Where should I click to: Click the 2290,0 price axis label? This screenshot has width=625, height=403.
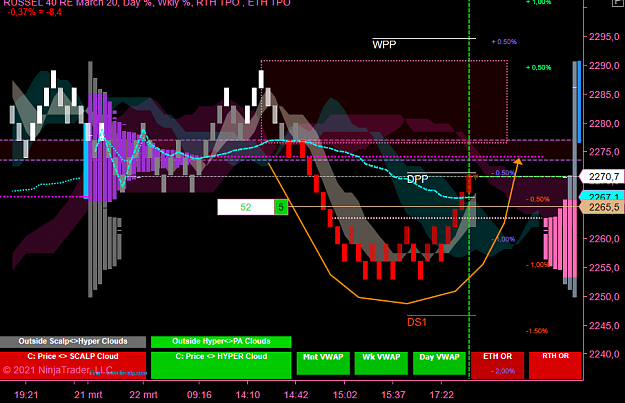tap(604, 65)
